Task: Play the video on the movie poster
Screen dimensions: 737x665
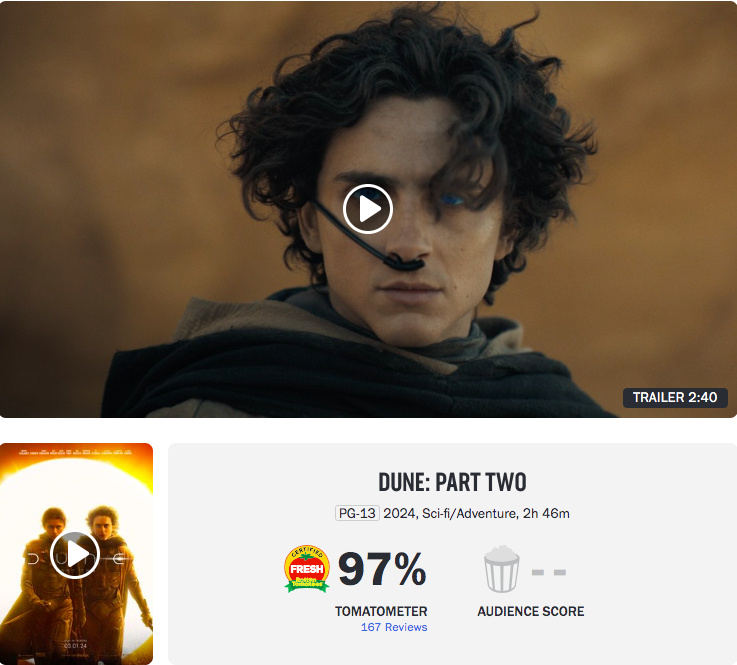Action: 75,555
